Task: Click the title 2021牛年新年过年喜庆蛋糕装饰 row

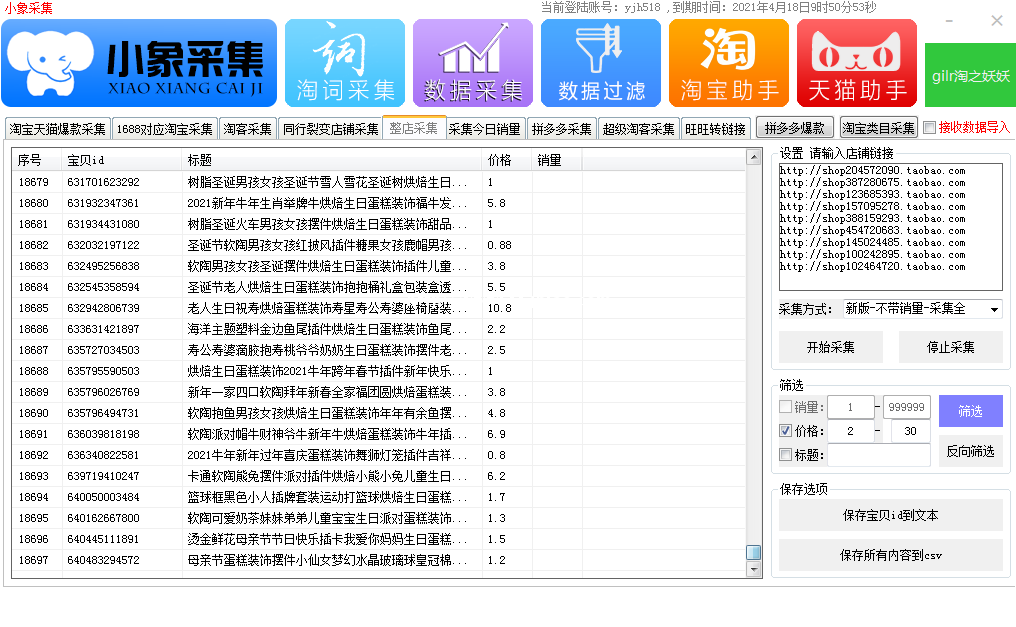Action: tap(327, 455)
